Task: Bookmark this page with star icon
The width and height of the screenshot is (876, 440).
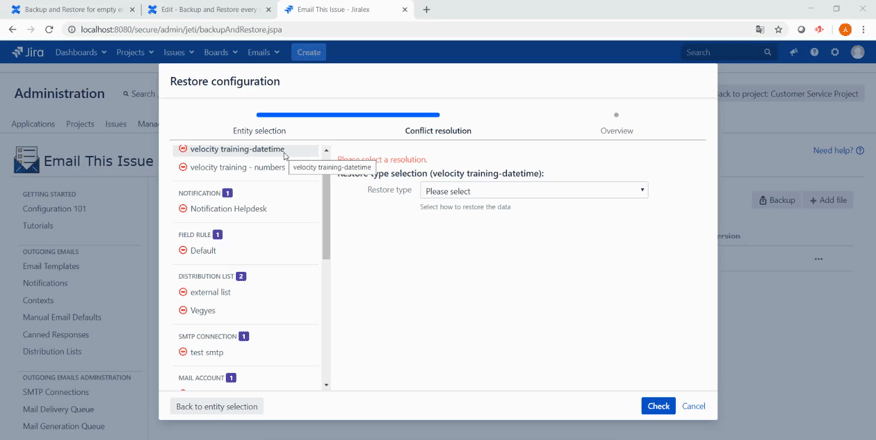Action: (778, 30)
